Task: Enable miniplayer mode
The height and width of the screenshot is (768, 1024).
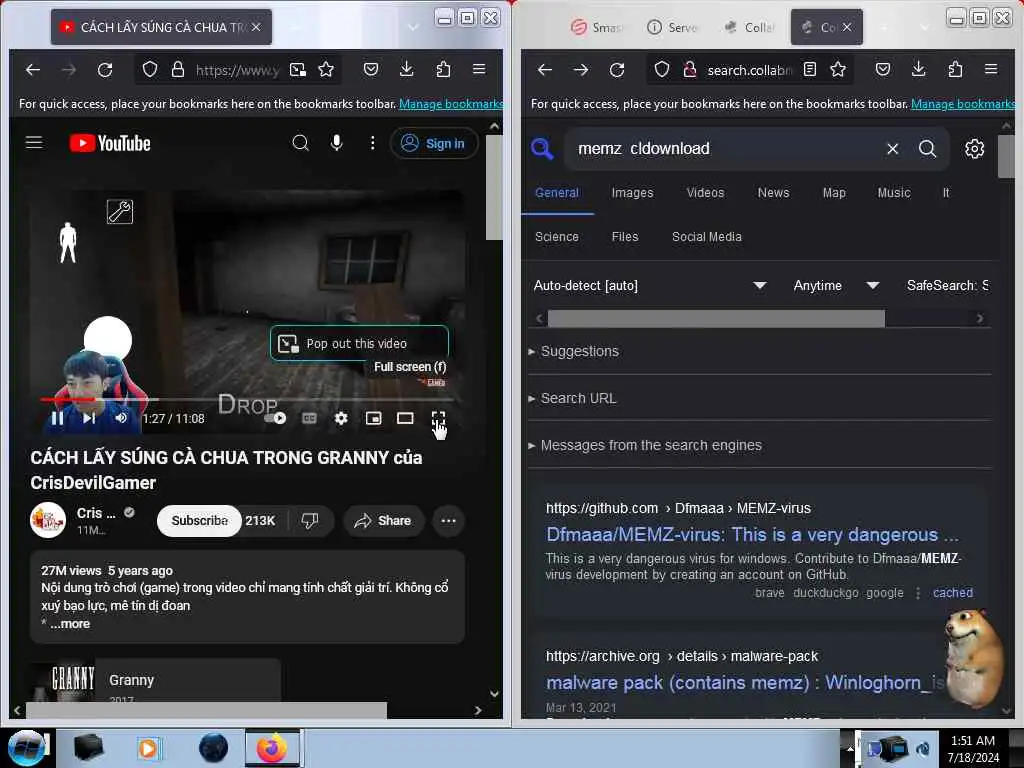Action: [373, 418]
